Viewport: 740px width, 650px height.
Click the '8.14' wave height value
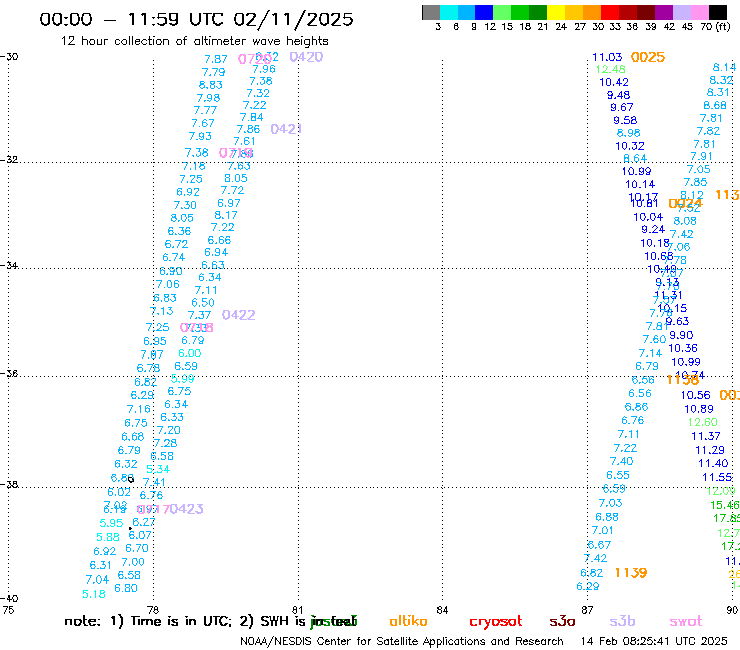coord(724,68)
